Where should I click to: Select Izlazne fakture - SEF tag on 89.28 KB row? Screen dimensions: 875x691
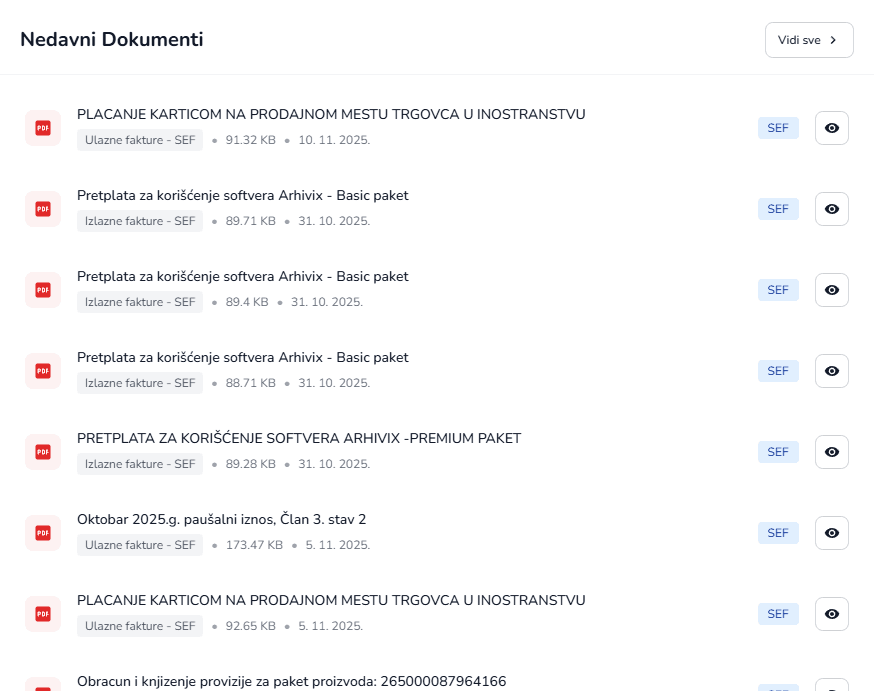point(140,465)
